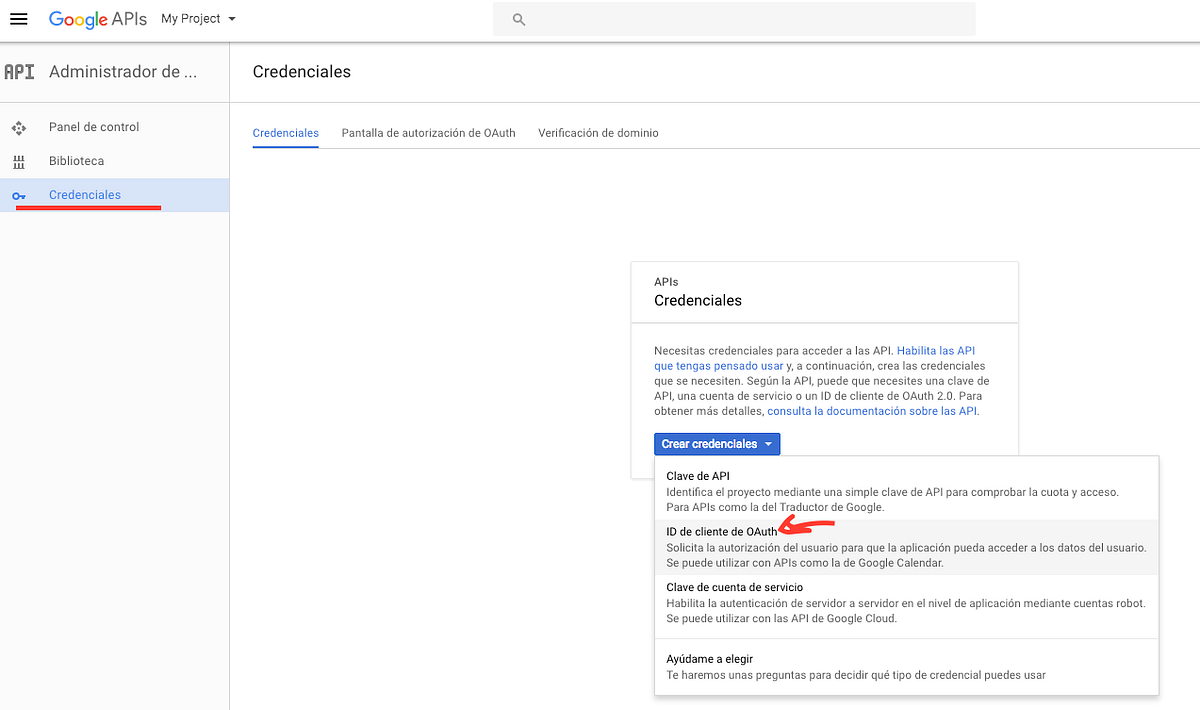The width and height of the screenshot is (1200, 710).
Task: Click the Biblioteca grid icon
Action: (20, 160)
